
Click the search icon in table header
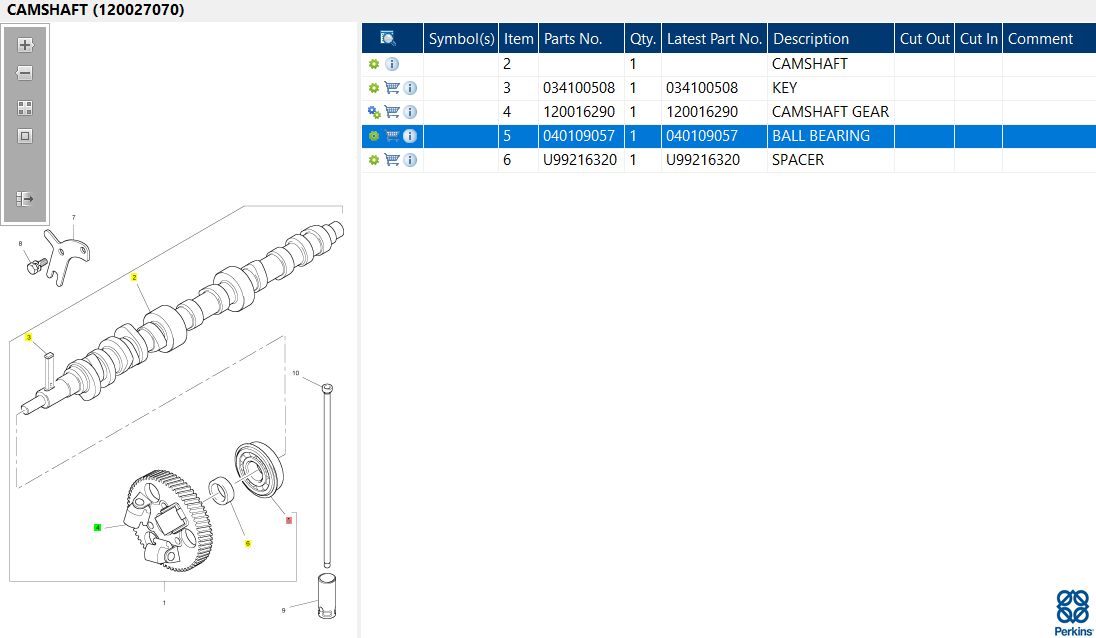[388, 38]
